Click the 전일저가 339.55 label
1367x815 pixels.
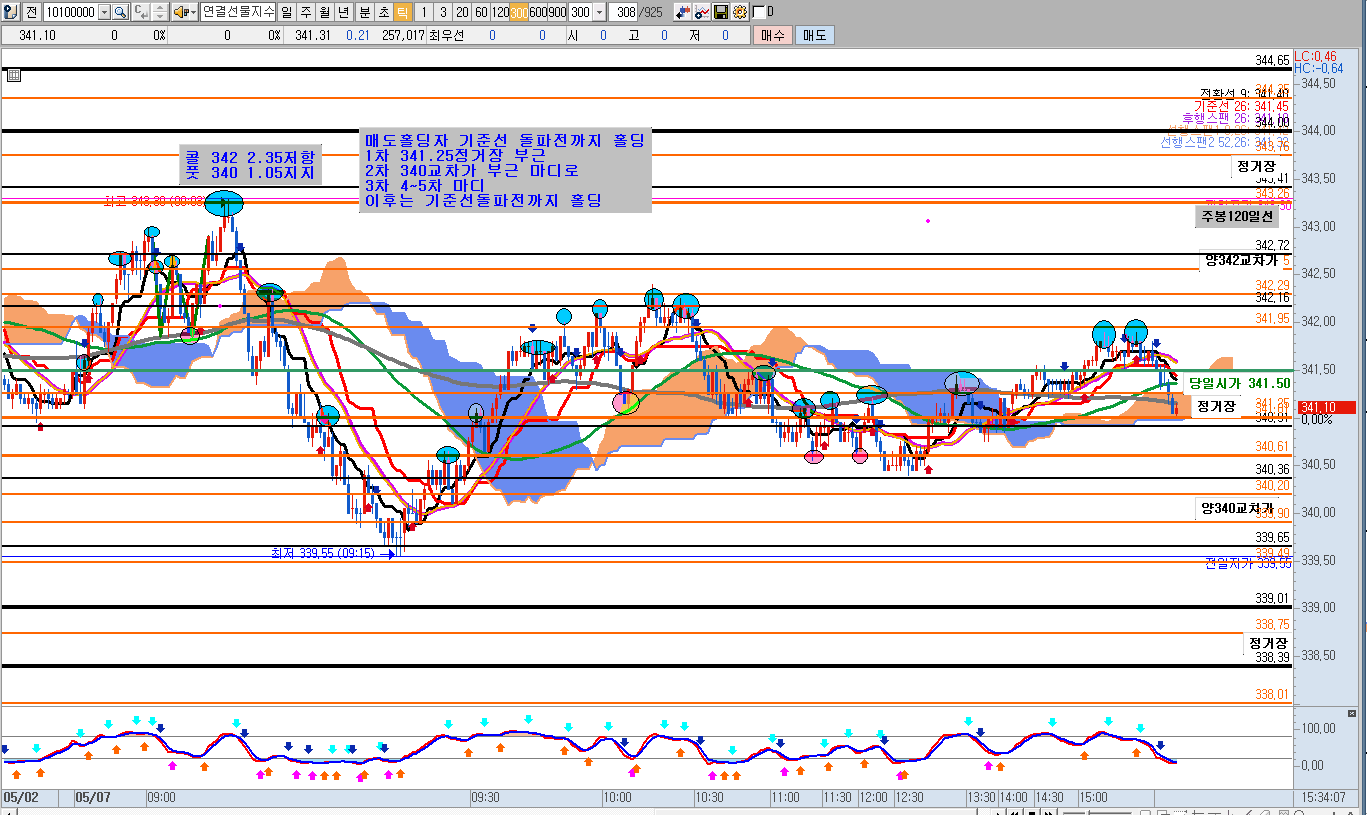click(1248, 563)
